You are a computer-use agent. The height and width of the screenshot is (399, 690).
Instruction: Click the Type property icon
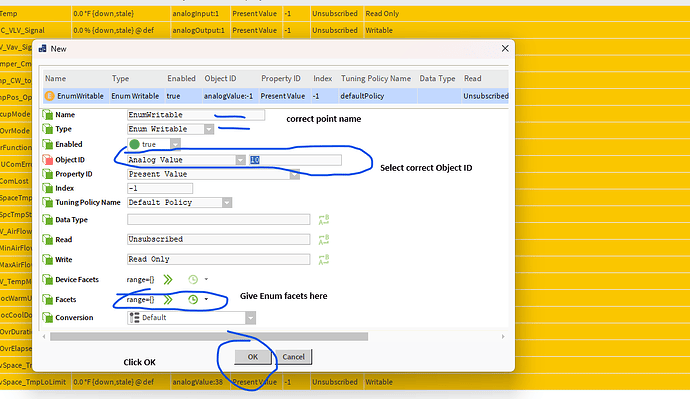click(48, 129)
